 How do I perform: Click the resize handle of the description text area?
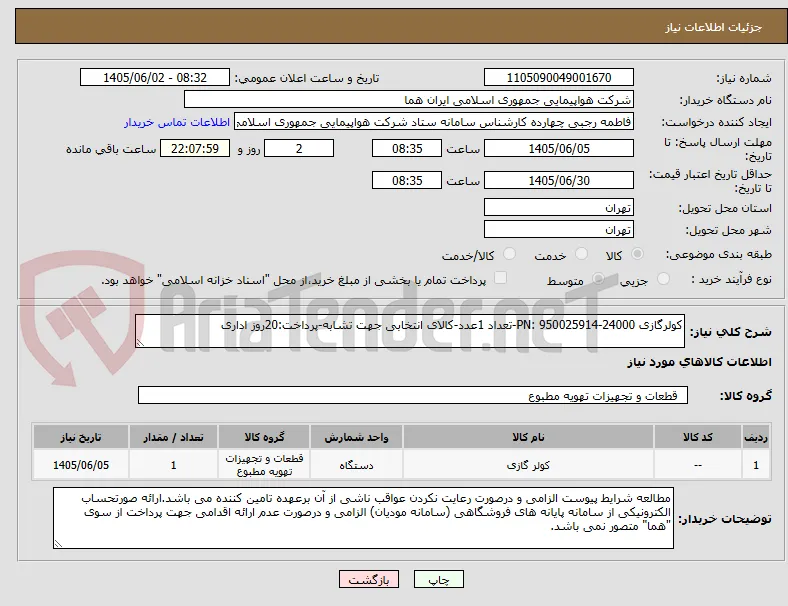[x=140, y=343]
